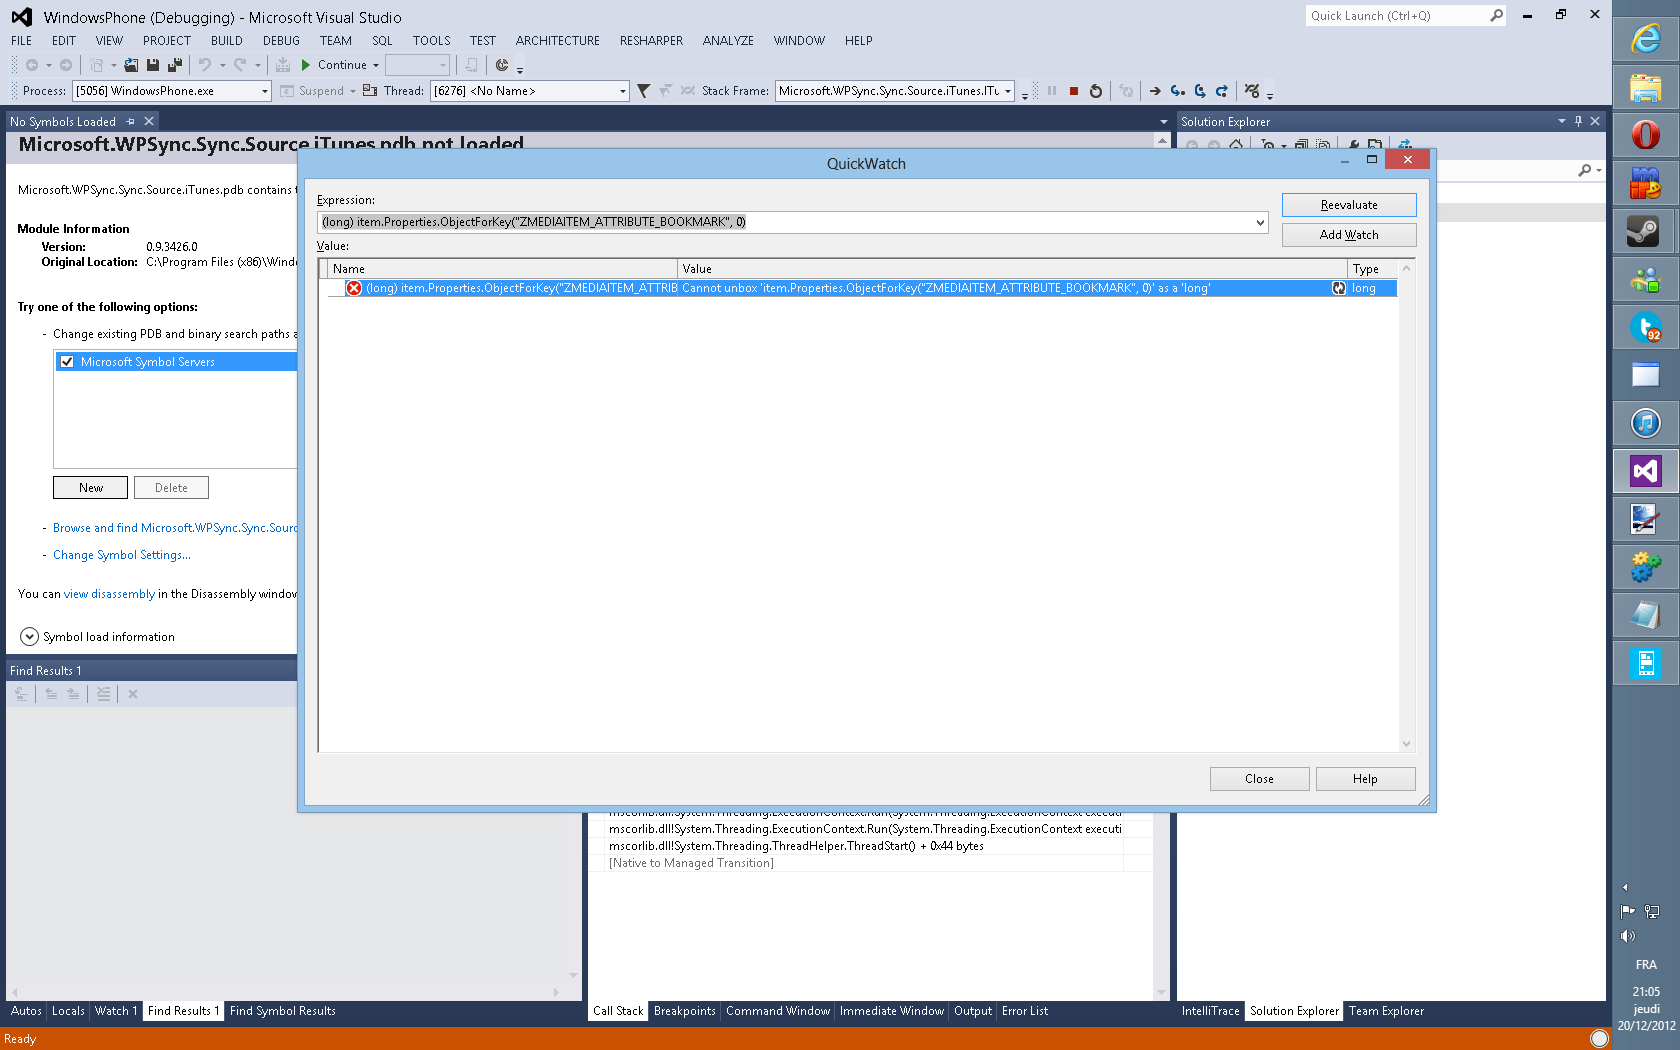The width and height of the screenshot is (1680, 1050).
Task: Click the QuickWatch Close button
Action: click(x=1259, y=779)
